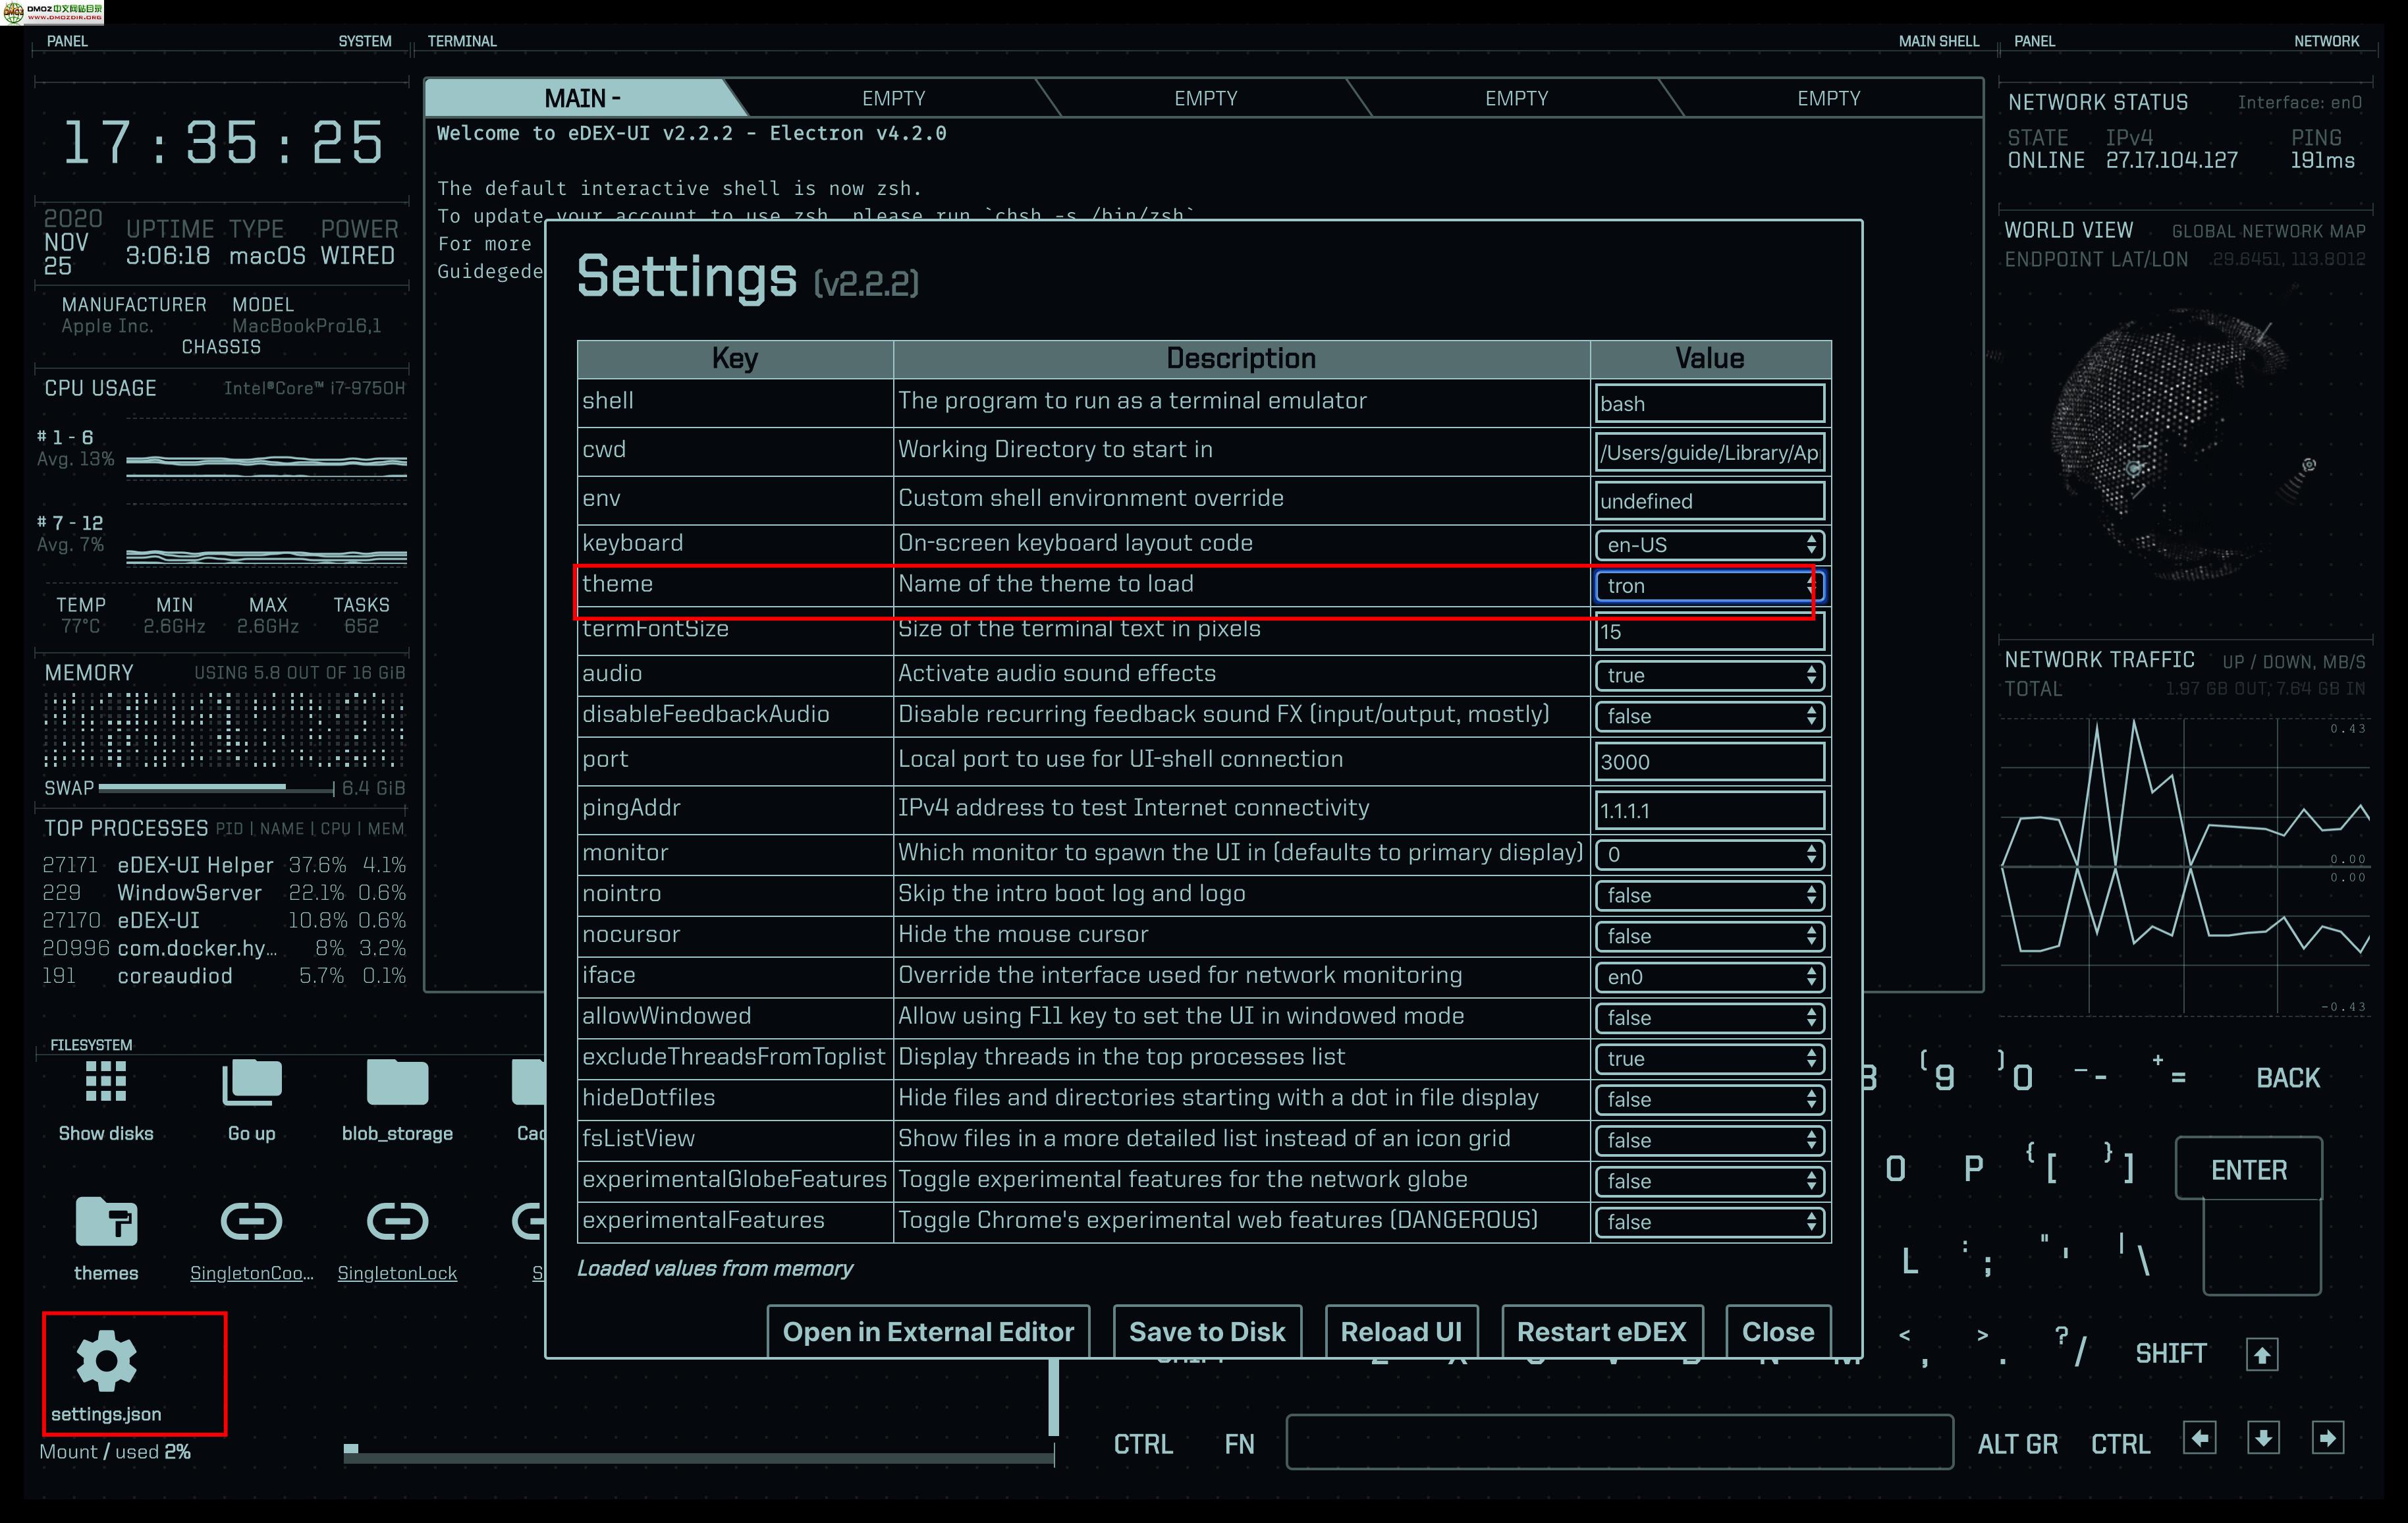
Task: Click the pingAddr field 1.1.1.1
Action: pos(1709,810)
